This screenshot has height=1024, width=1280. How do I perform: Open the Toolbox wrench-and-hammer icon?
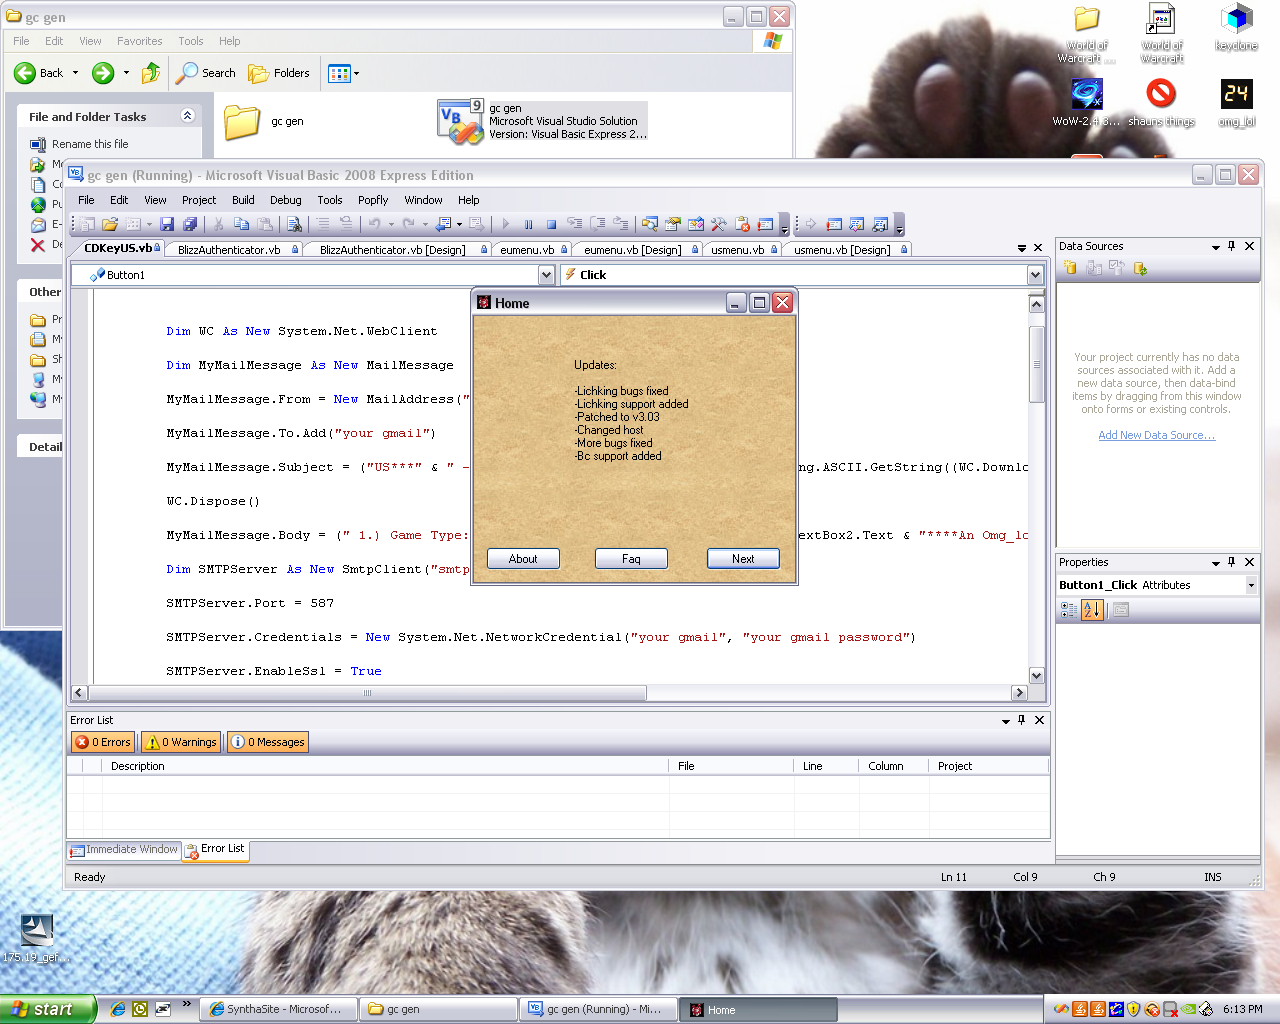tap(719, 224)
